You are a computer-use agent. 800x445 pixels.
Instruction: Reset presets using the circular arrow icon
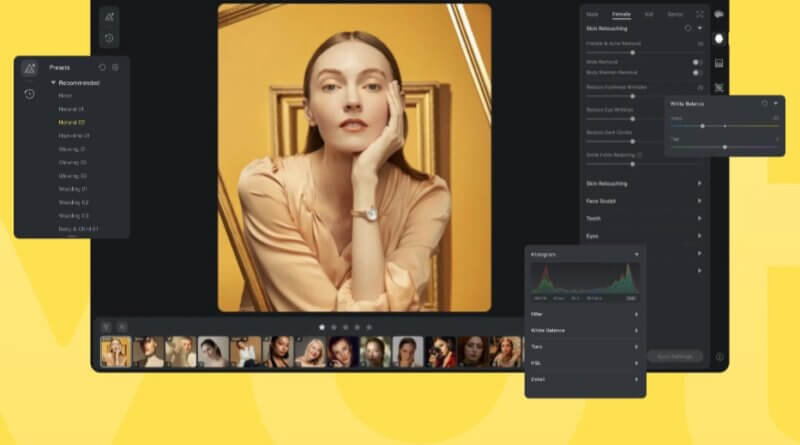point(102,67)
